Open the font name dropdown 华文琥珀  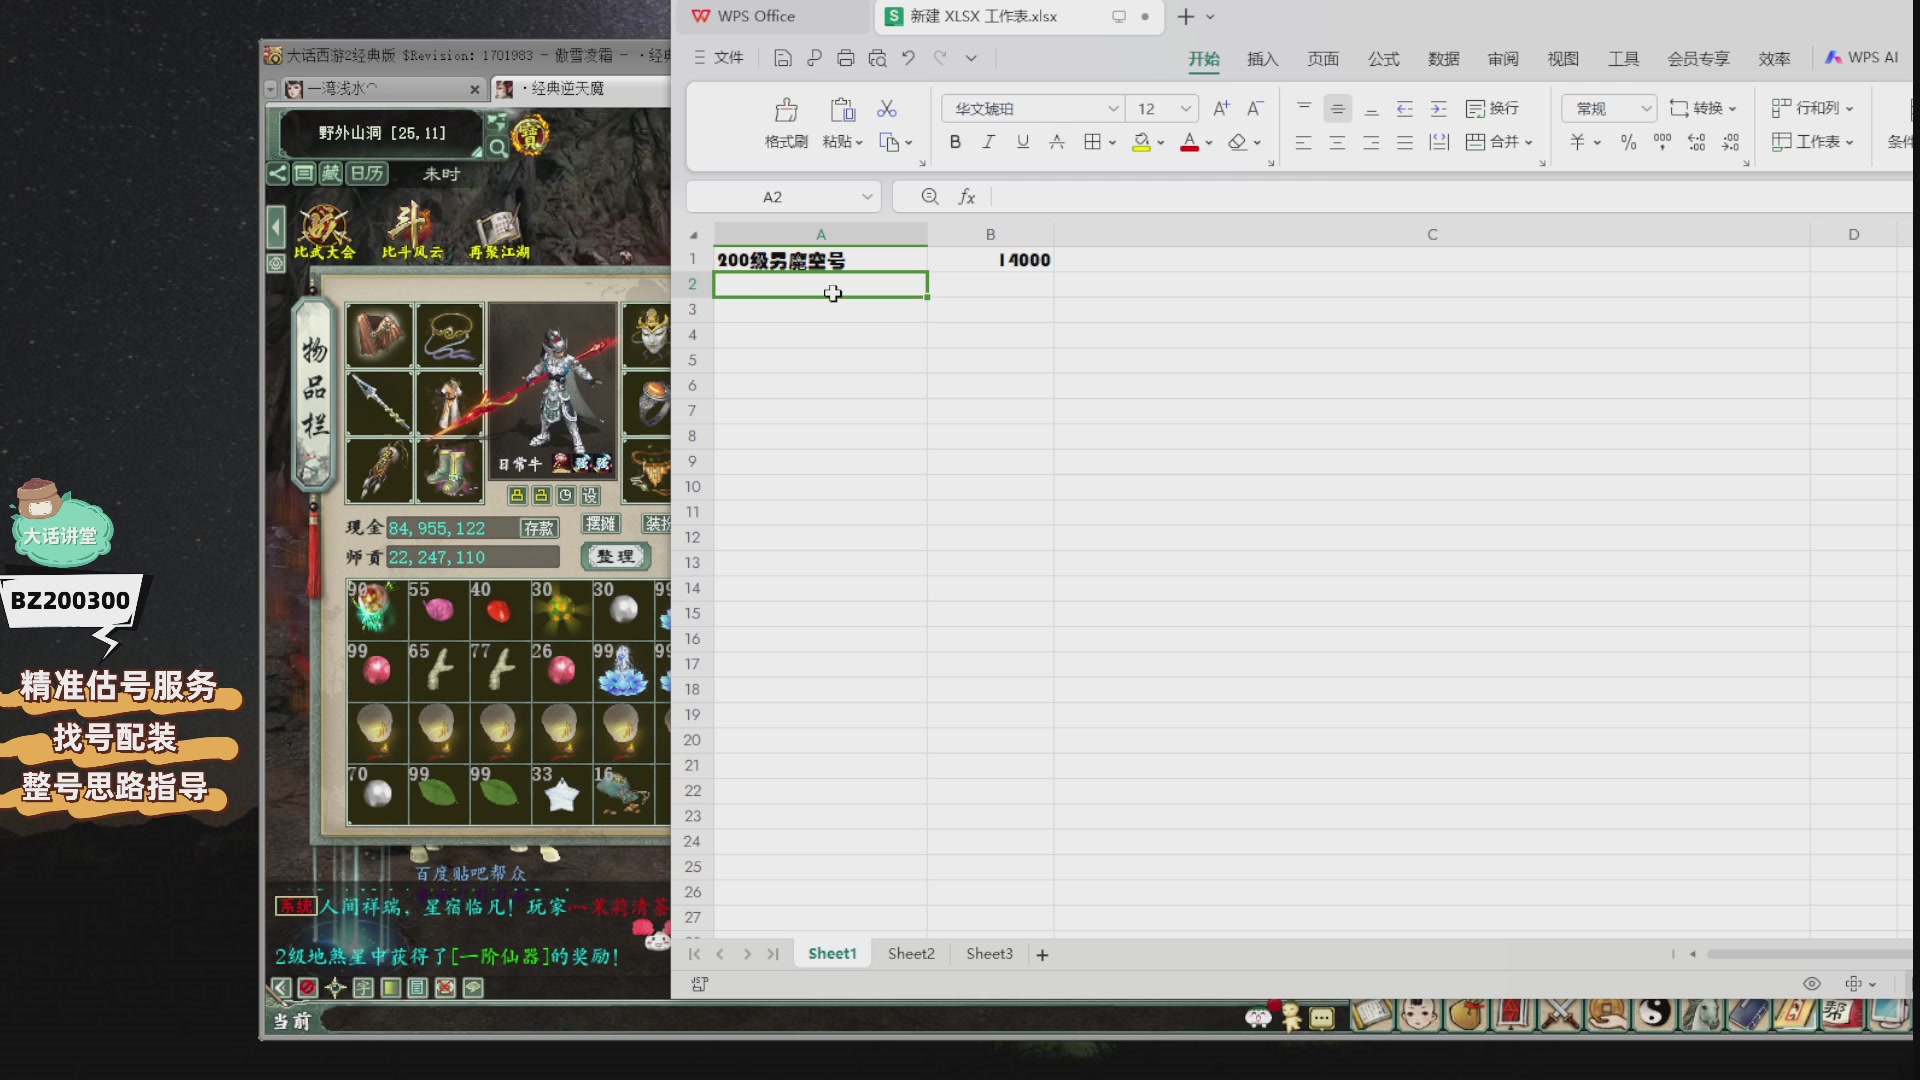pyautogui.click(x=1113, y=108)
